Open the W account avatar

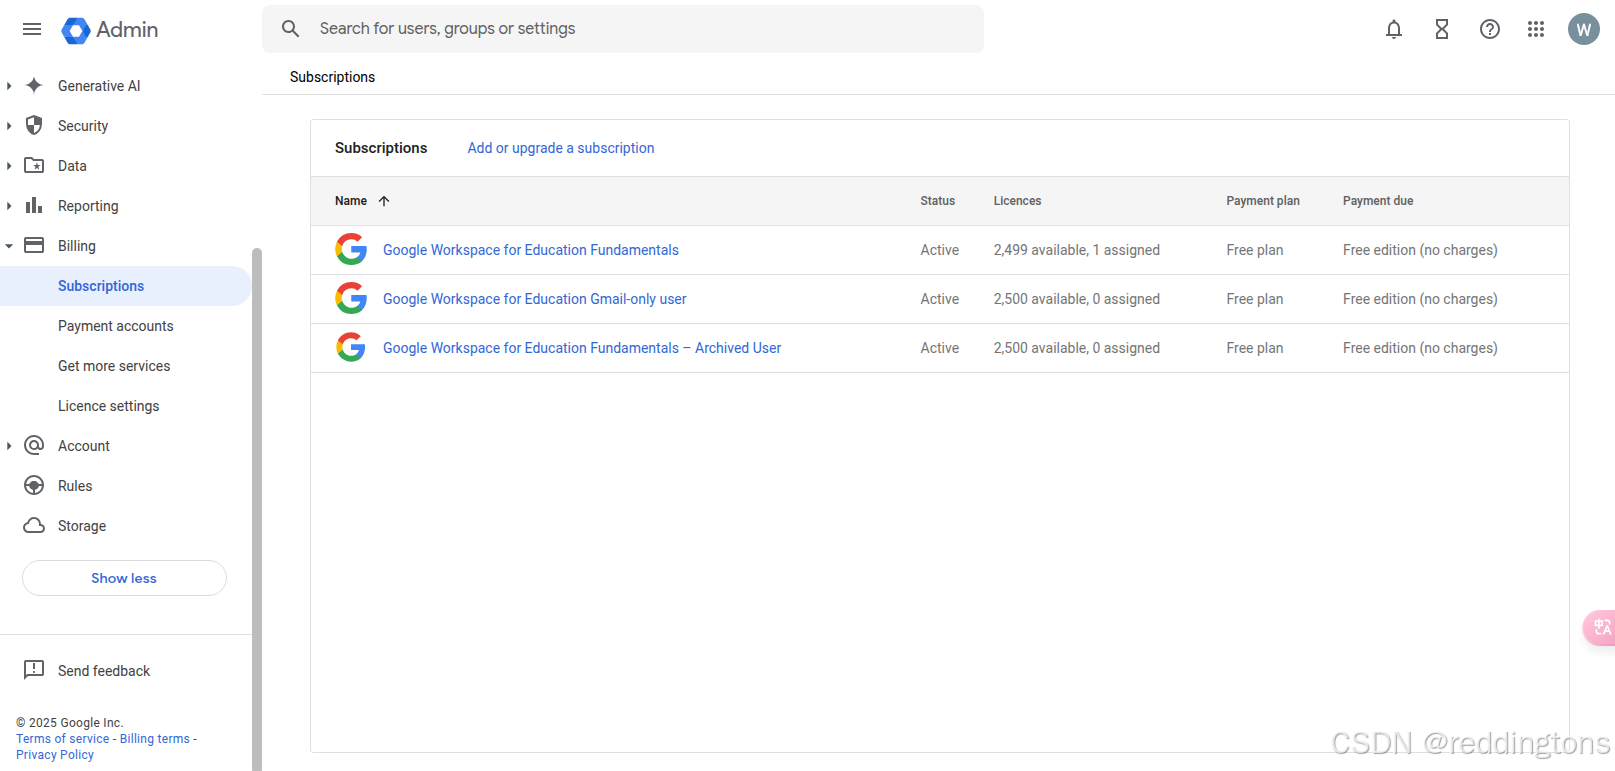(1584, 30)
